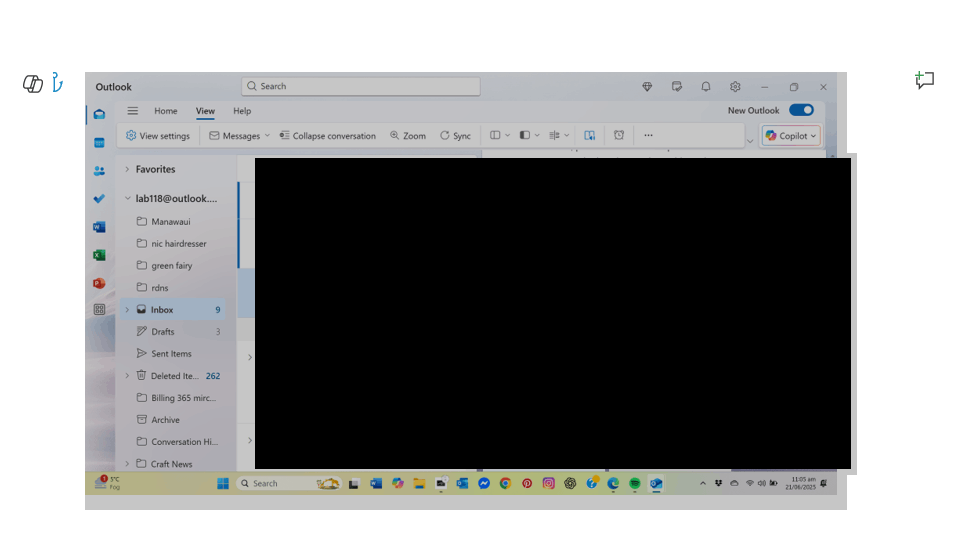Click the Outlook search box
This screenshot has height=554, width=954.
click(x=361, y=86)
